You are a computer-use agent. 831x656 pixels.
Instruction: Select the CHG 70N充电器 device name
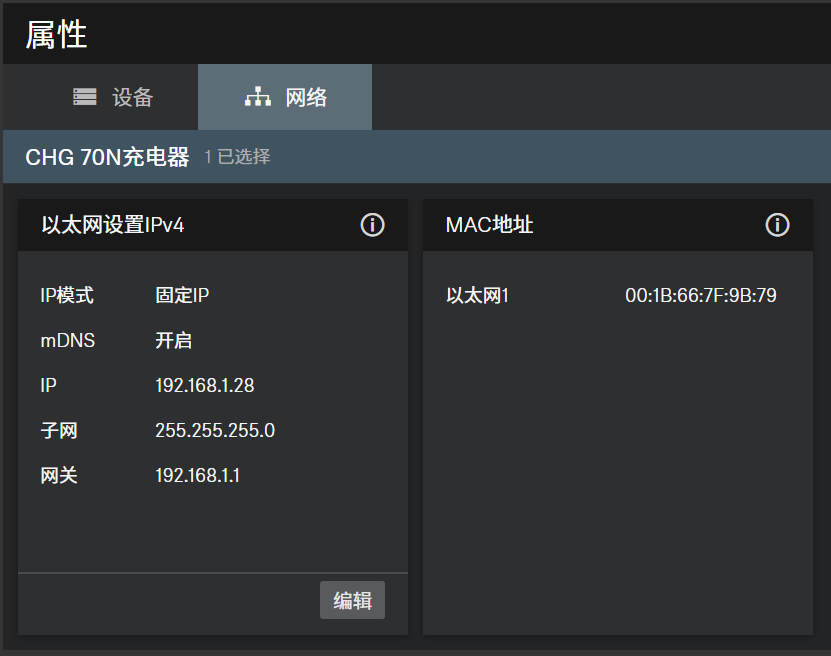coord(107,157)
